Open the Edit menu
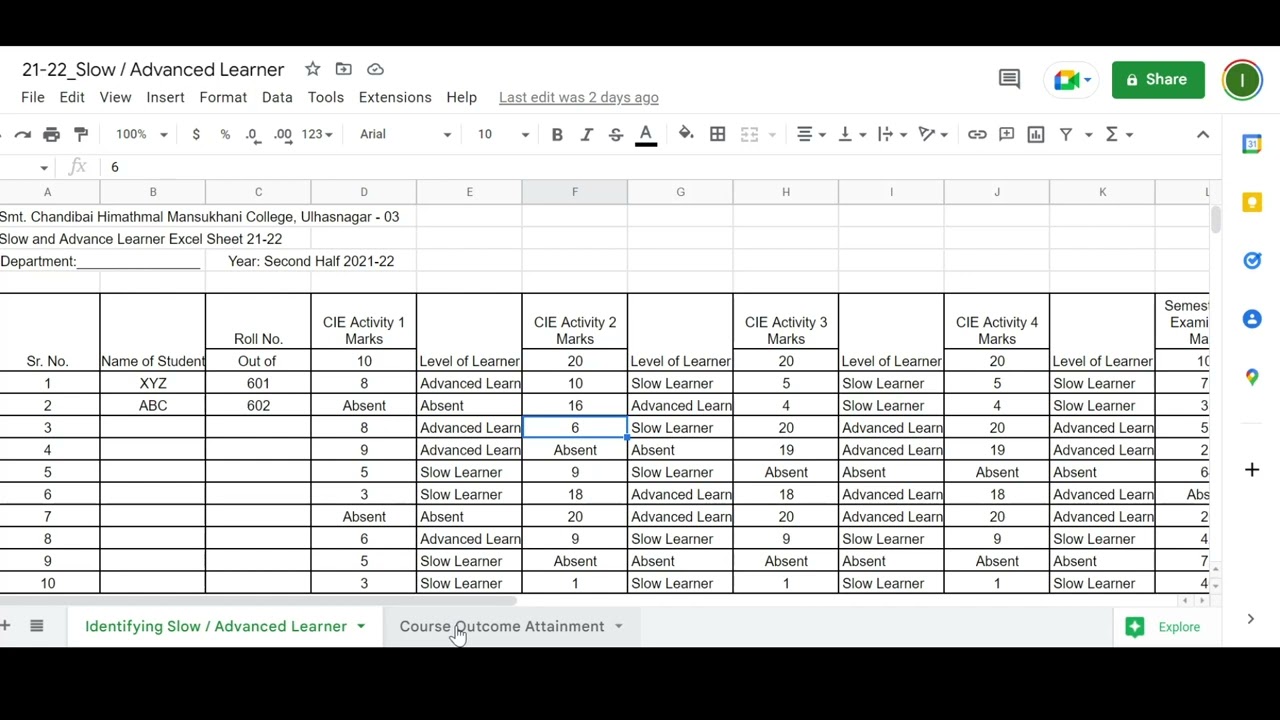 (x=72, y=97)
